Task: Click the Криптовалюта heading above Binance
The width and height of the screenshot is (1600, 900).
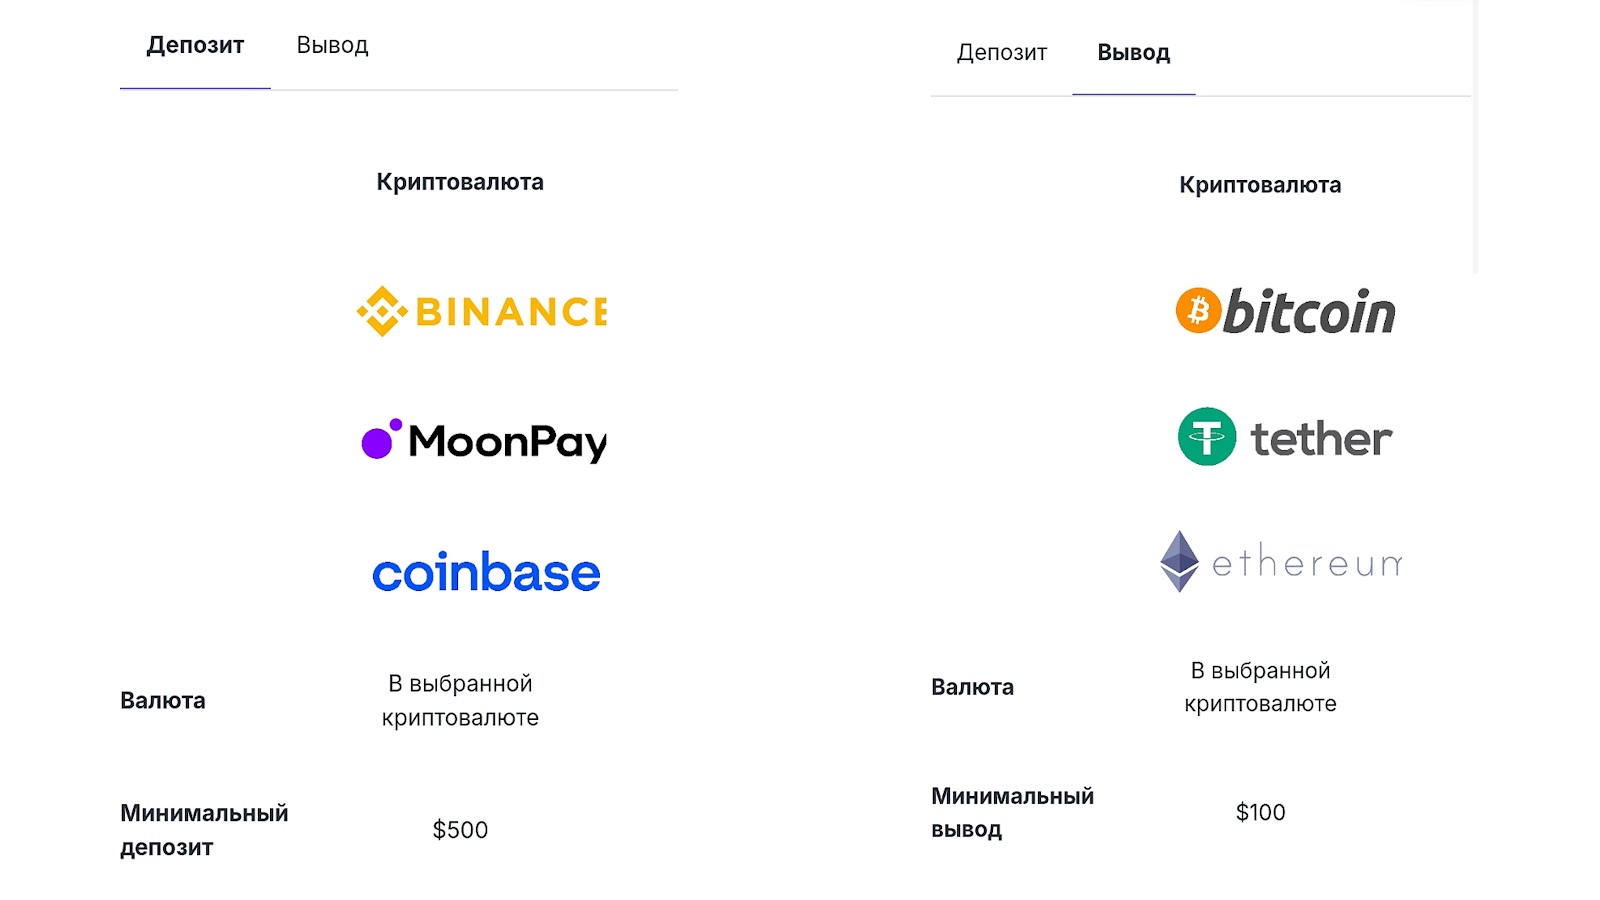Action: pos(460,182)
